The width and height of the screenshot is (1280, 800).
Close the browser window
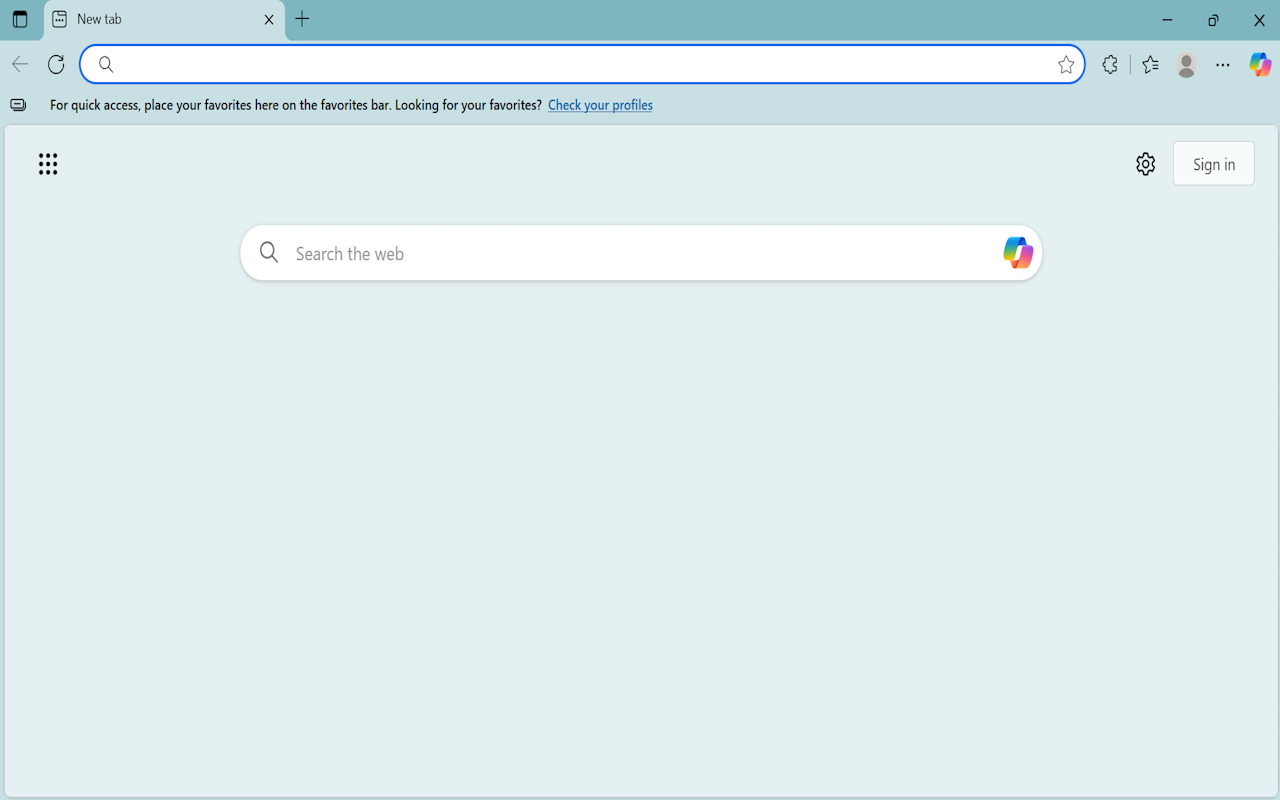1259,20
